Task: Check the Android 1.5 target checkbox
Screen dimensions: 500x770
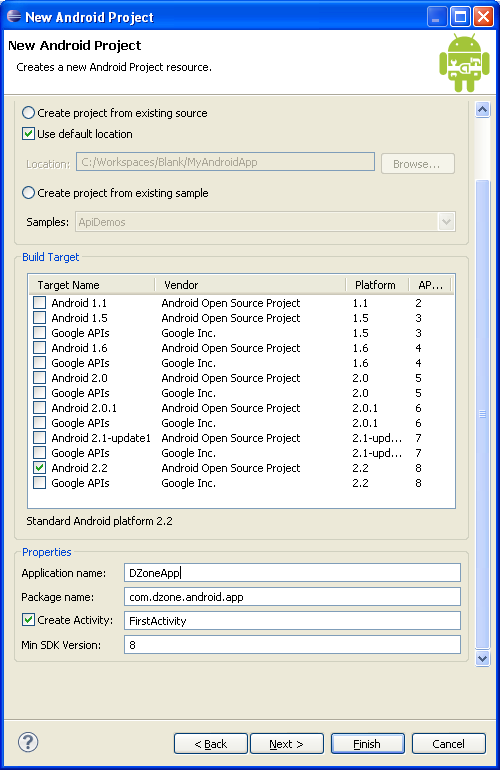Action: [x=39, y=318]
